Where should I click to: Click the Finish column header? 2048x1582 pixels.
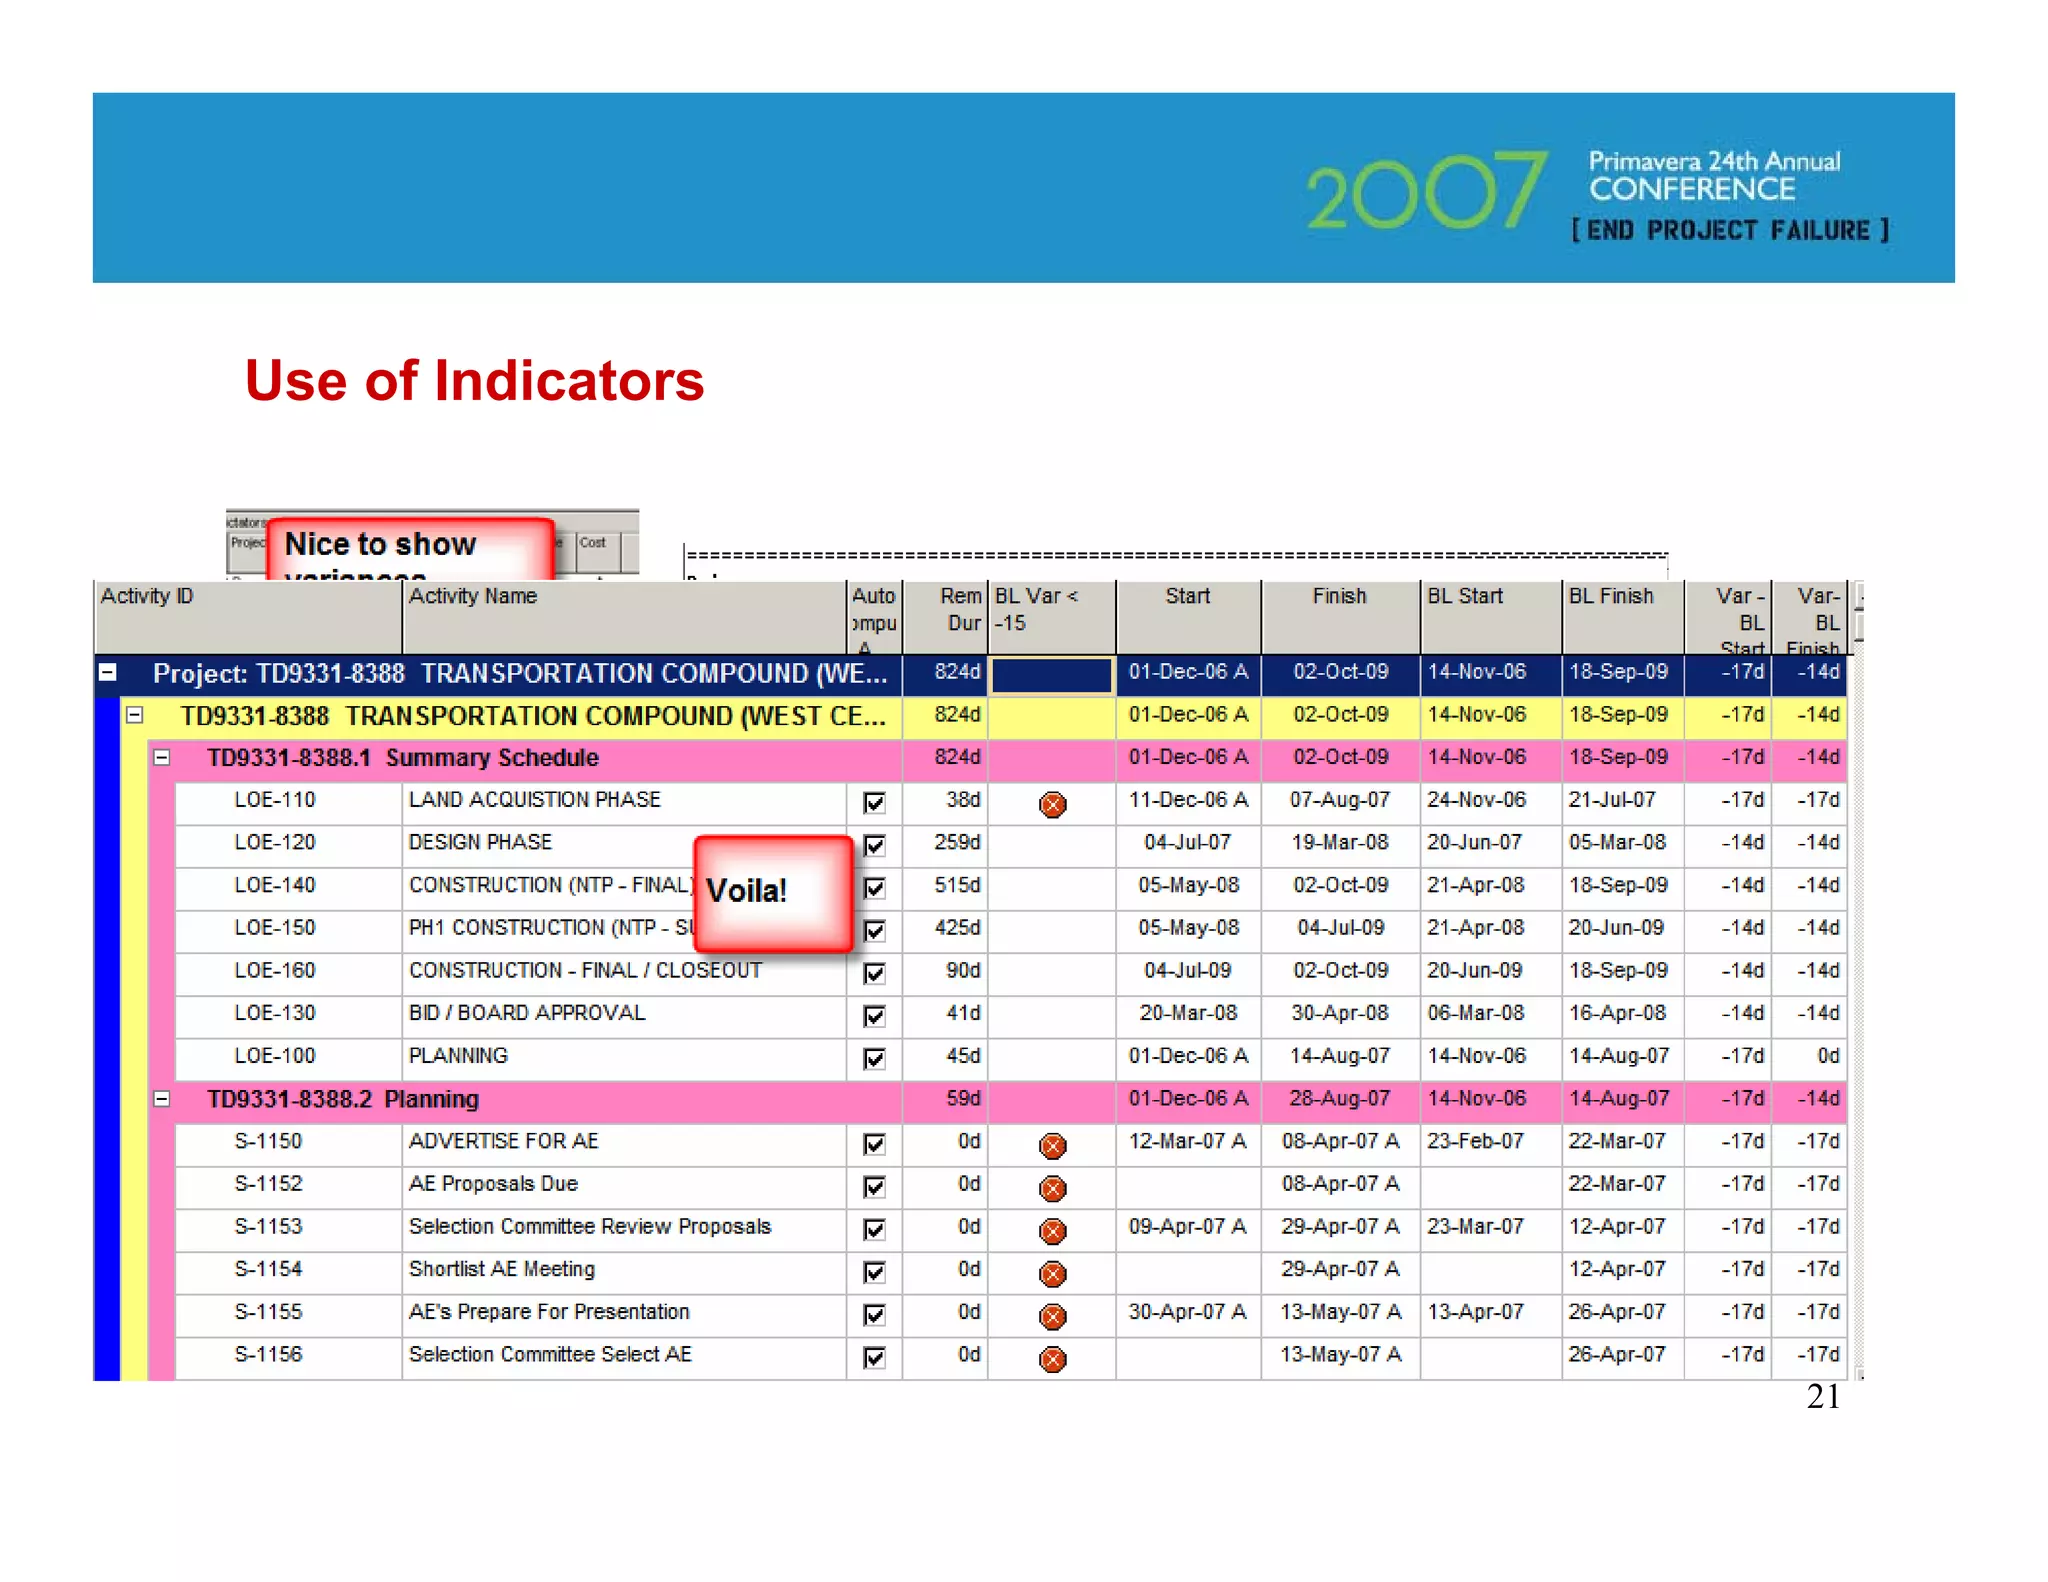coord(1340,617)
